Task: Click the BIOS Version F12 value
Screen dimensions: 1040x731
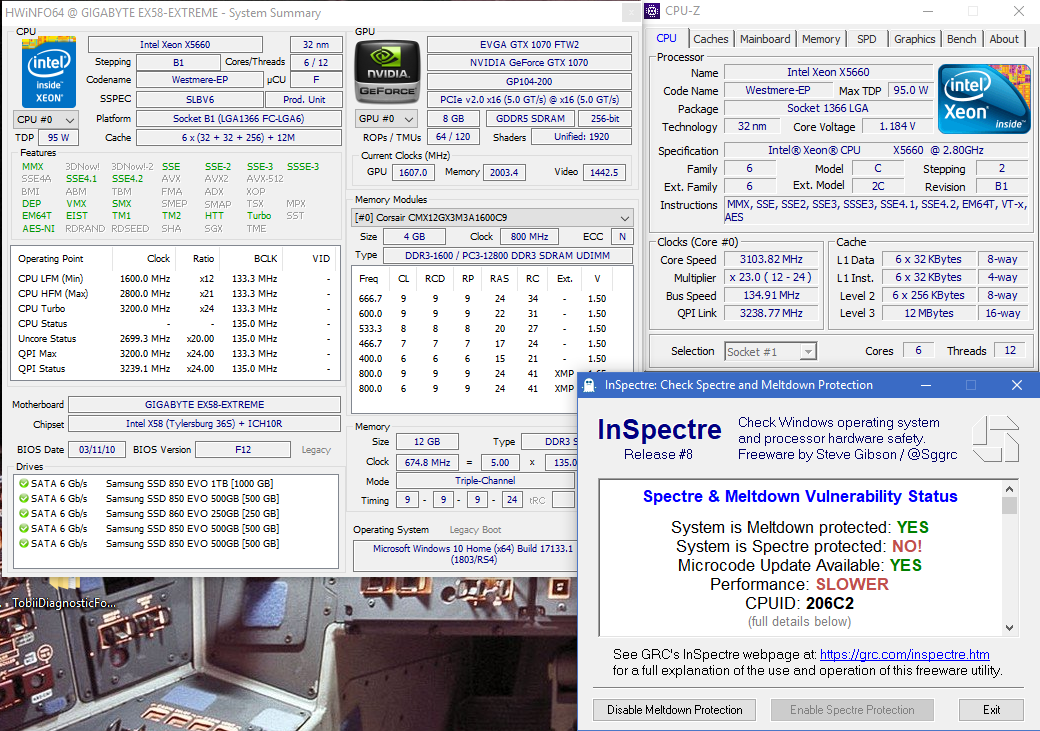Action: click(x=243, y=450)
